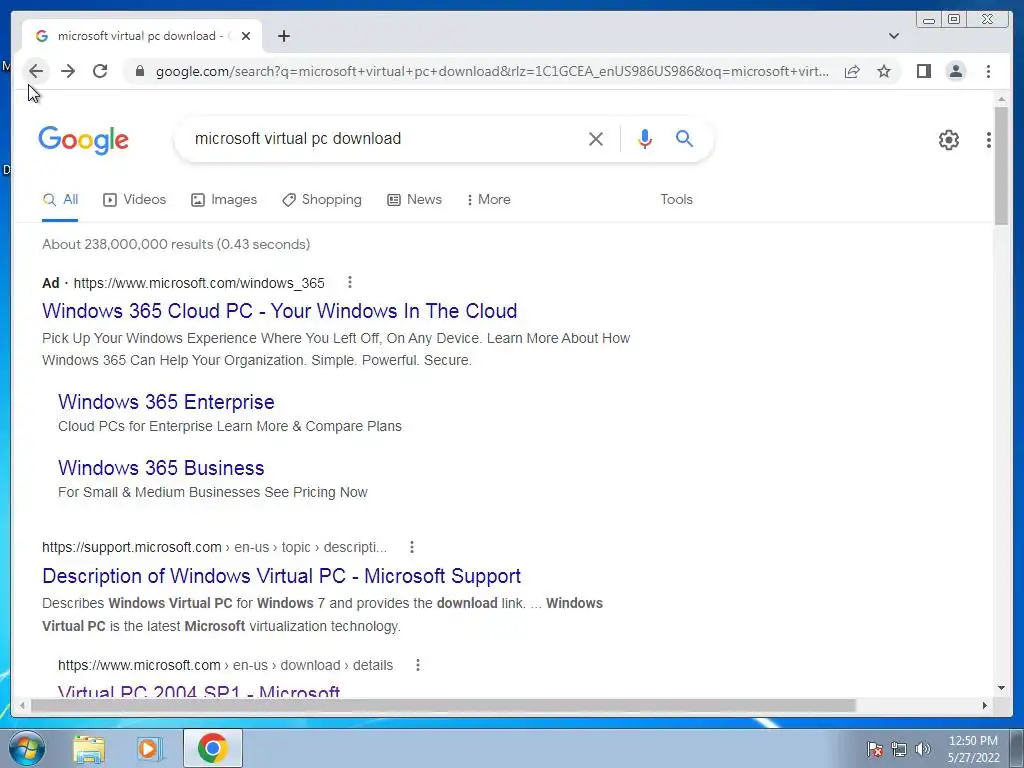Open the search Tools button

pyautogui.click(x=676, y=200)
